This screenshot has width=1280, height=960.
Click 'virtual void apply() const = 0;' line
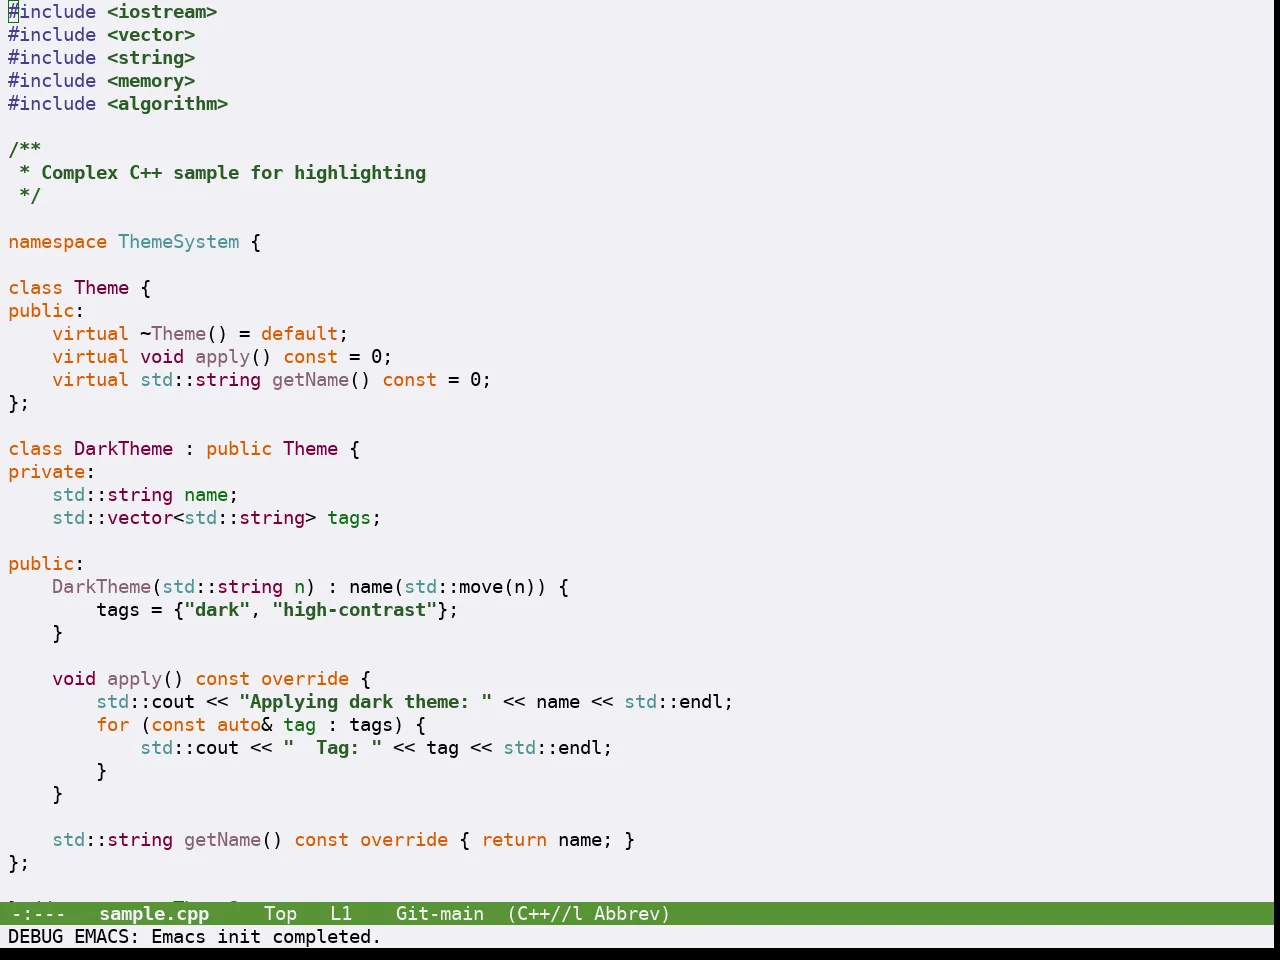(x=222, y=357)
